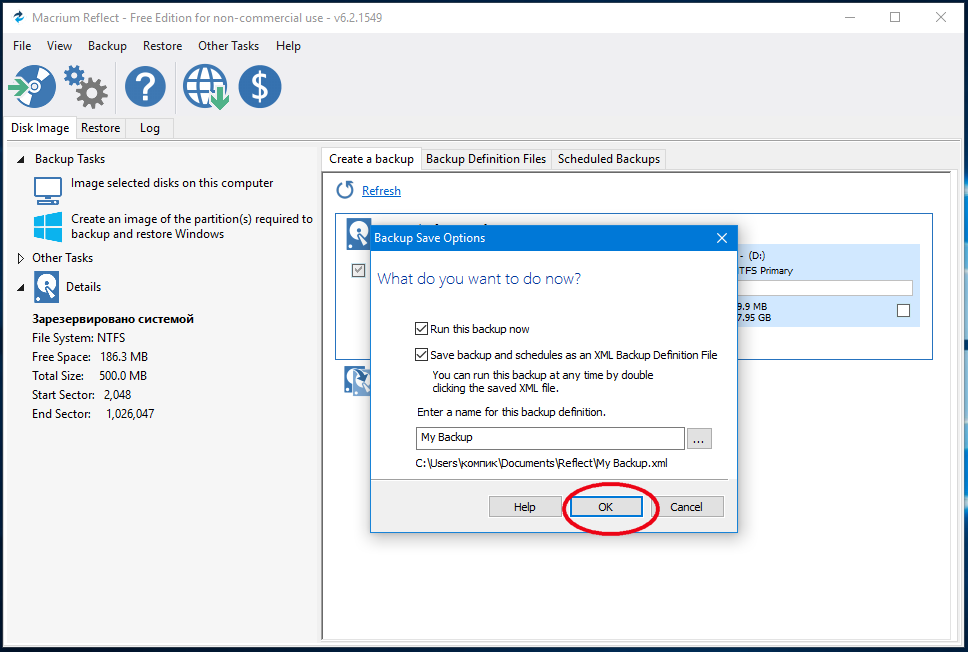Viewport: 968px width, 652px height.
Task: Toggle the Run this backup now checkbox
Action: [422, 328]
